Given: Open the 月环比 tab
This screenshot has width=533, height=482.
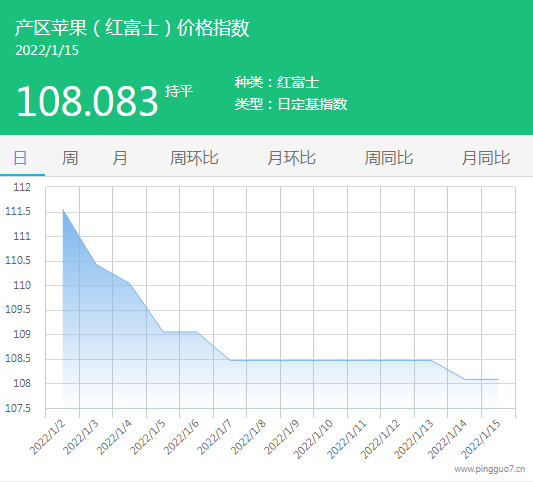Looking at the screenshot, I should 291,158.
